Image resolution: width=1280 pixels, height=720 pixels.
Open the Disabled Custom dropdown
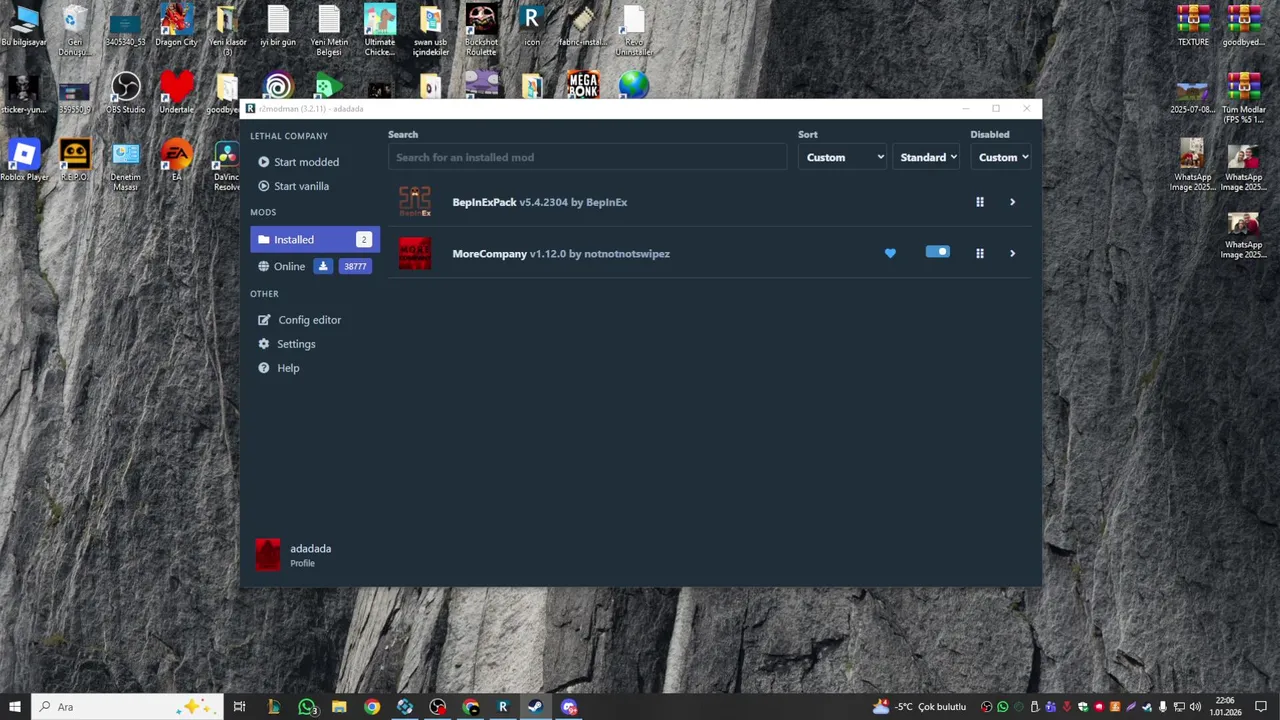coord(1002,157)
